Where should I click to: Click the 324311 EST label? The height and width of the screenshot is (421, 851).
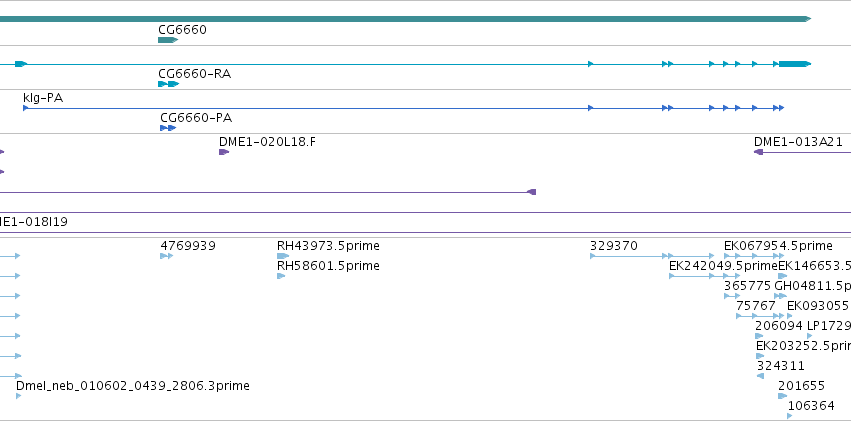(x=781, y=366)
